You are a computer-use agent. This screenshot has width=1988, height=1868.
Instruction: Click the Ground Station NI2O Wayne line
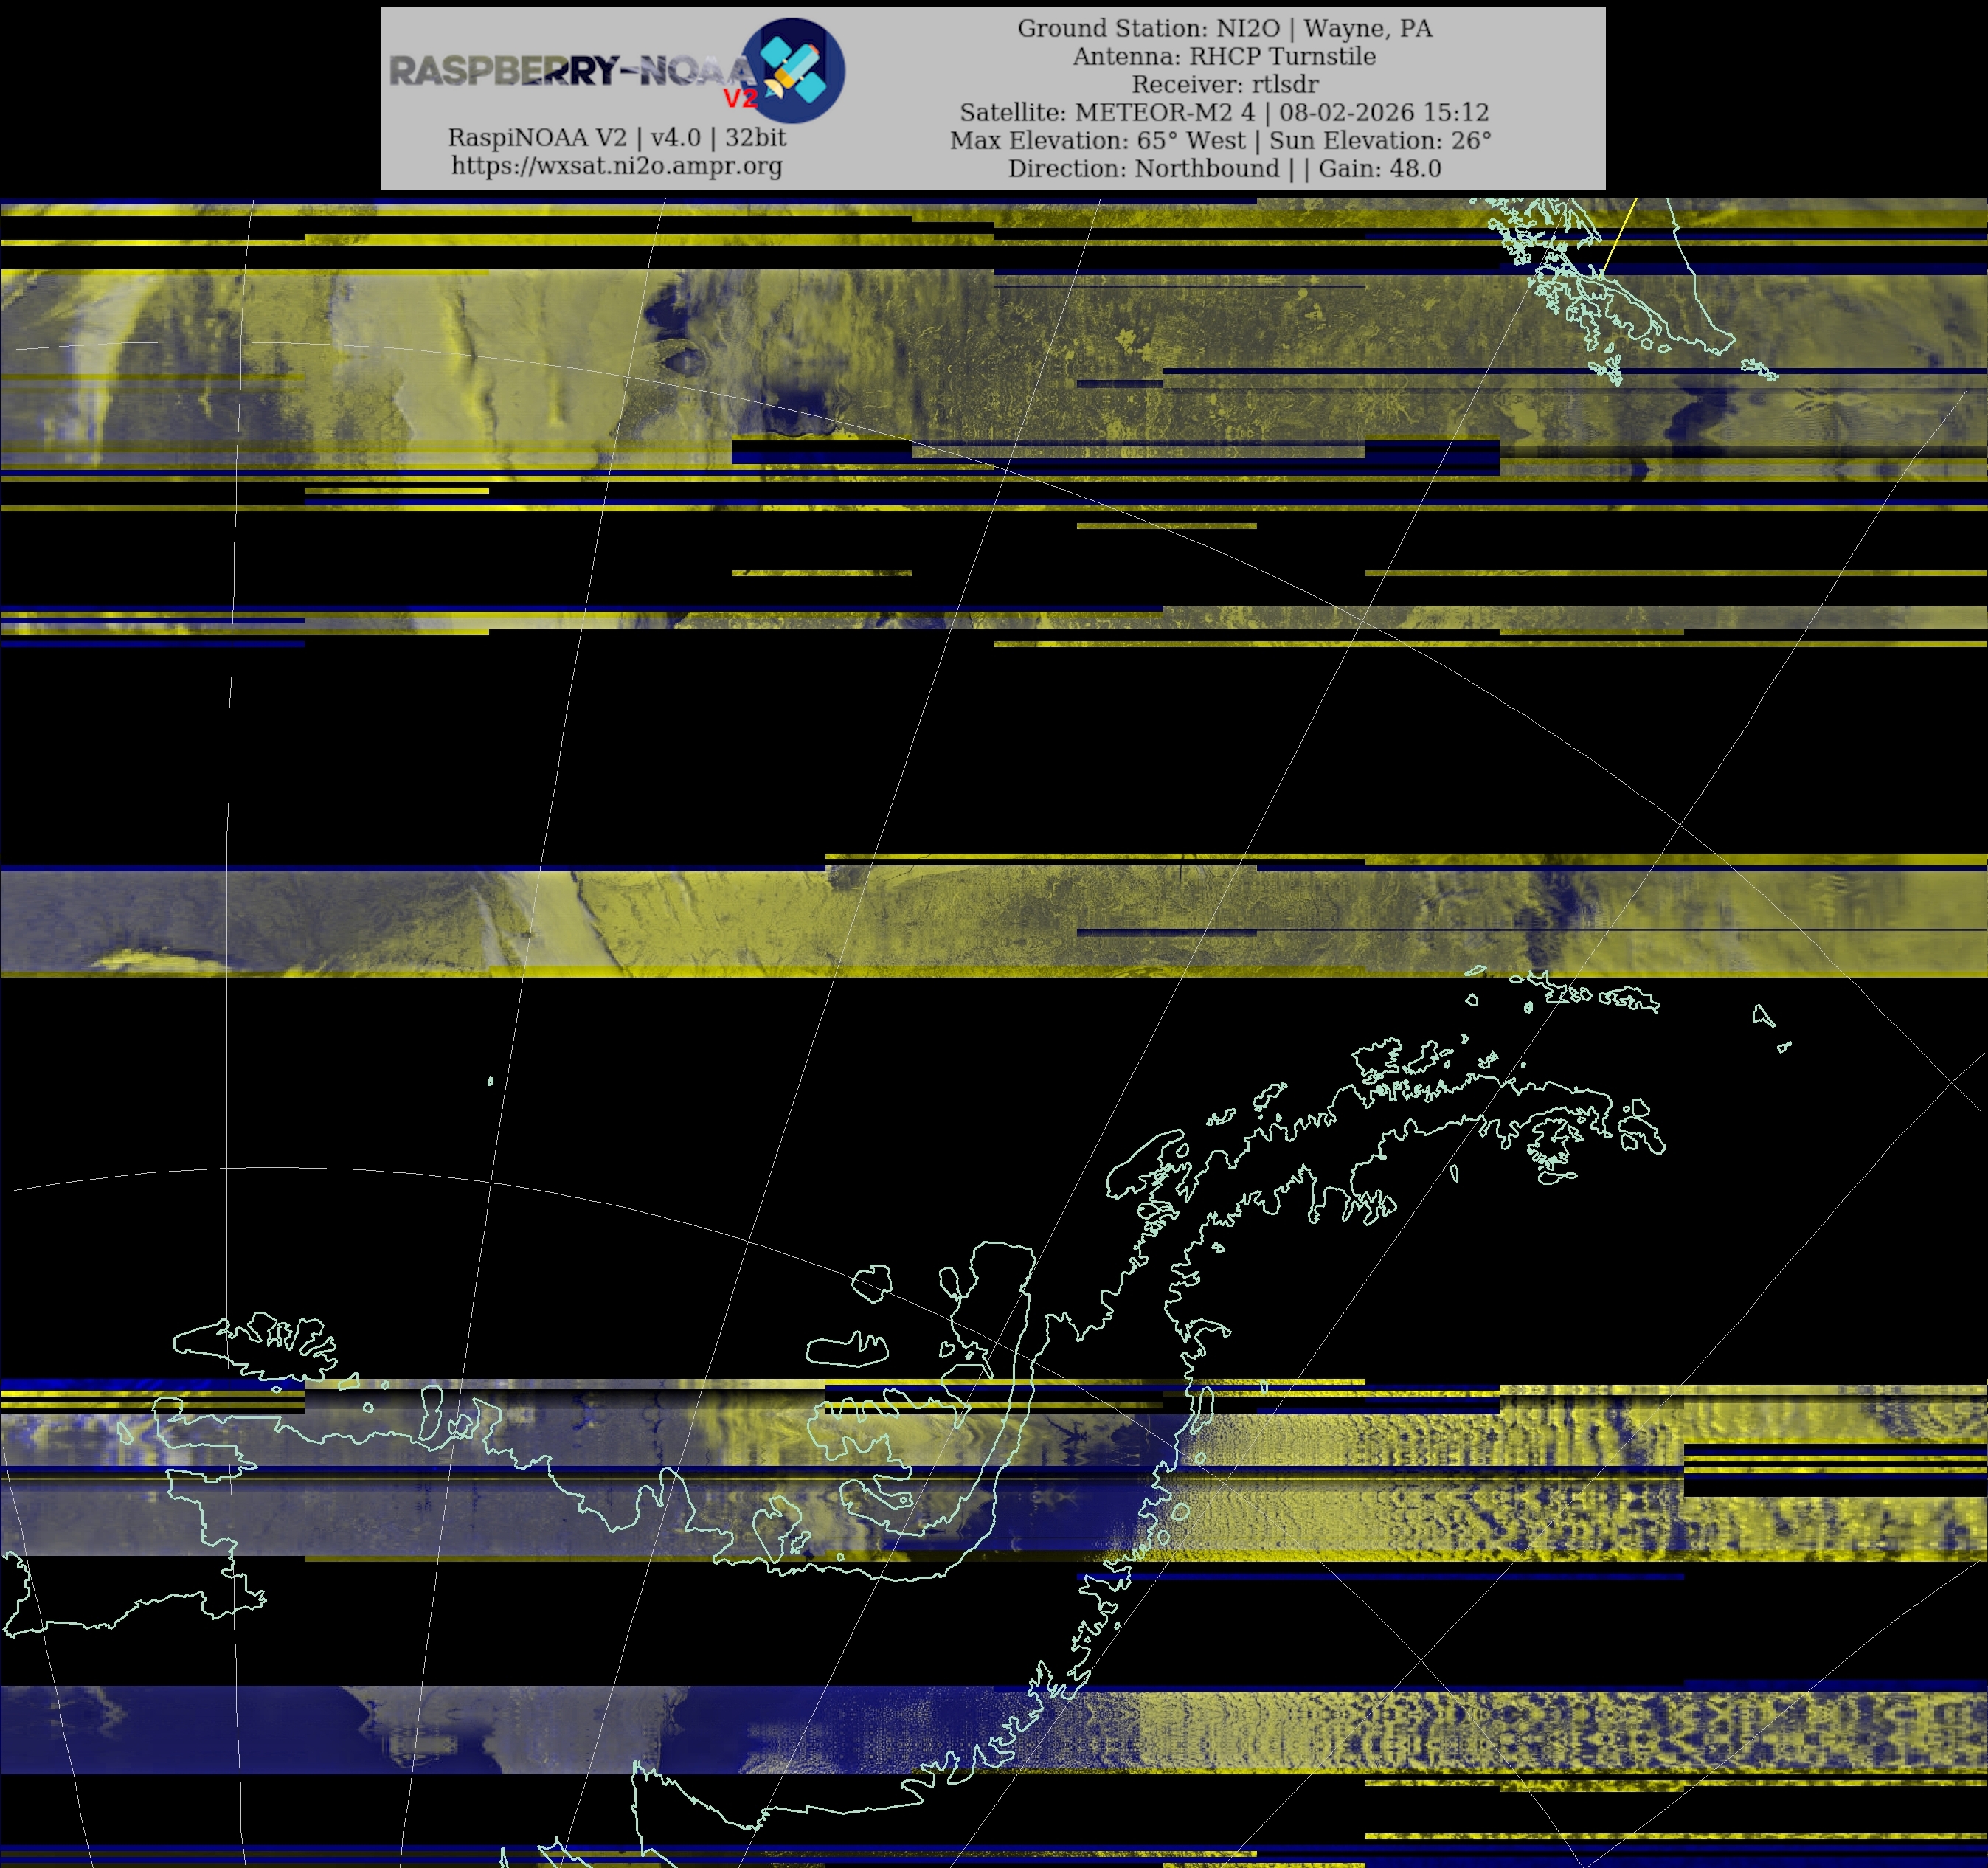click(1224, 28)
